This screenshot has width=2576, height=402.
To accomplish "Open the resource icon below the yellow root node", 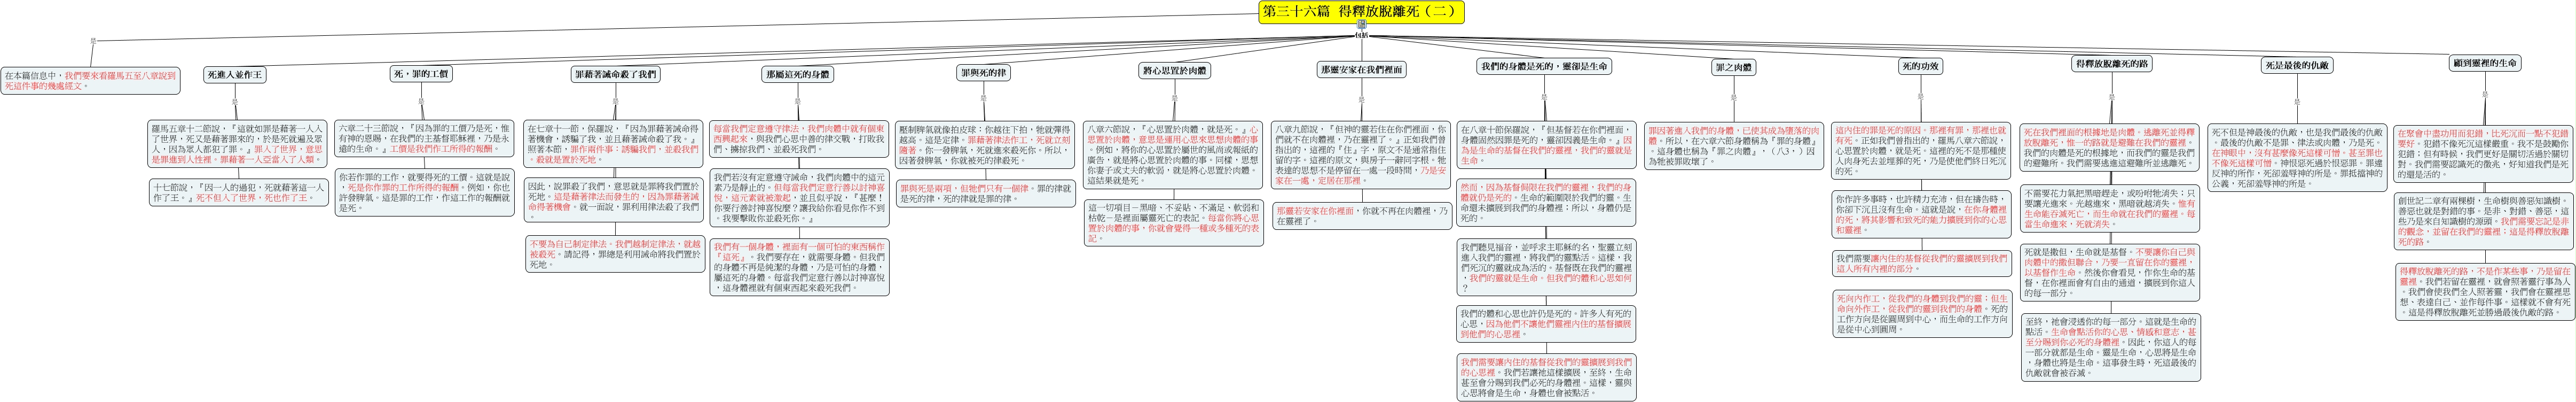I will (1362, 24).
